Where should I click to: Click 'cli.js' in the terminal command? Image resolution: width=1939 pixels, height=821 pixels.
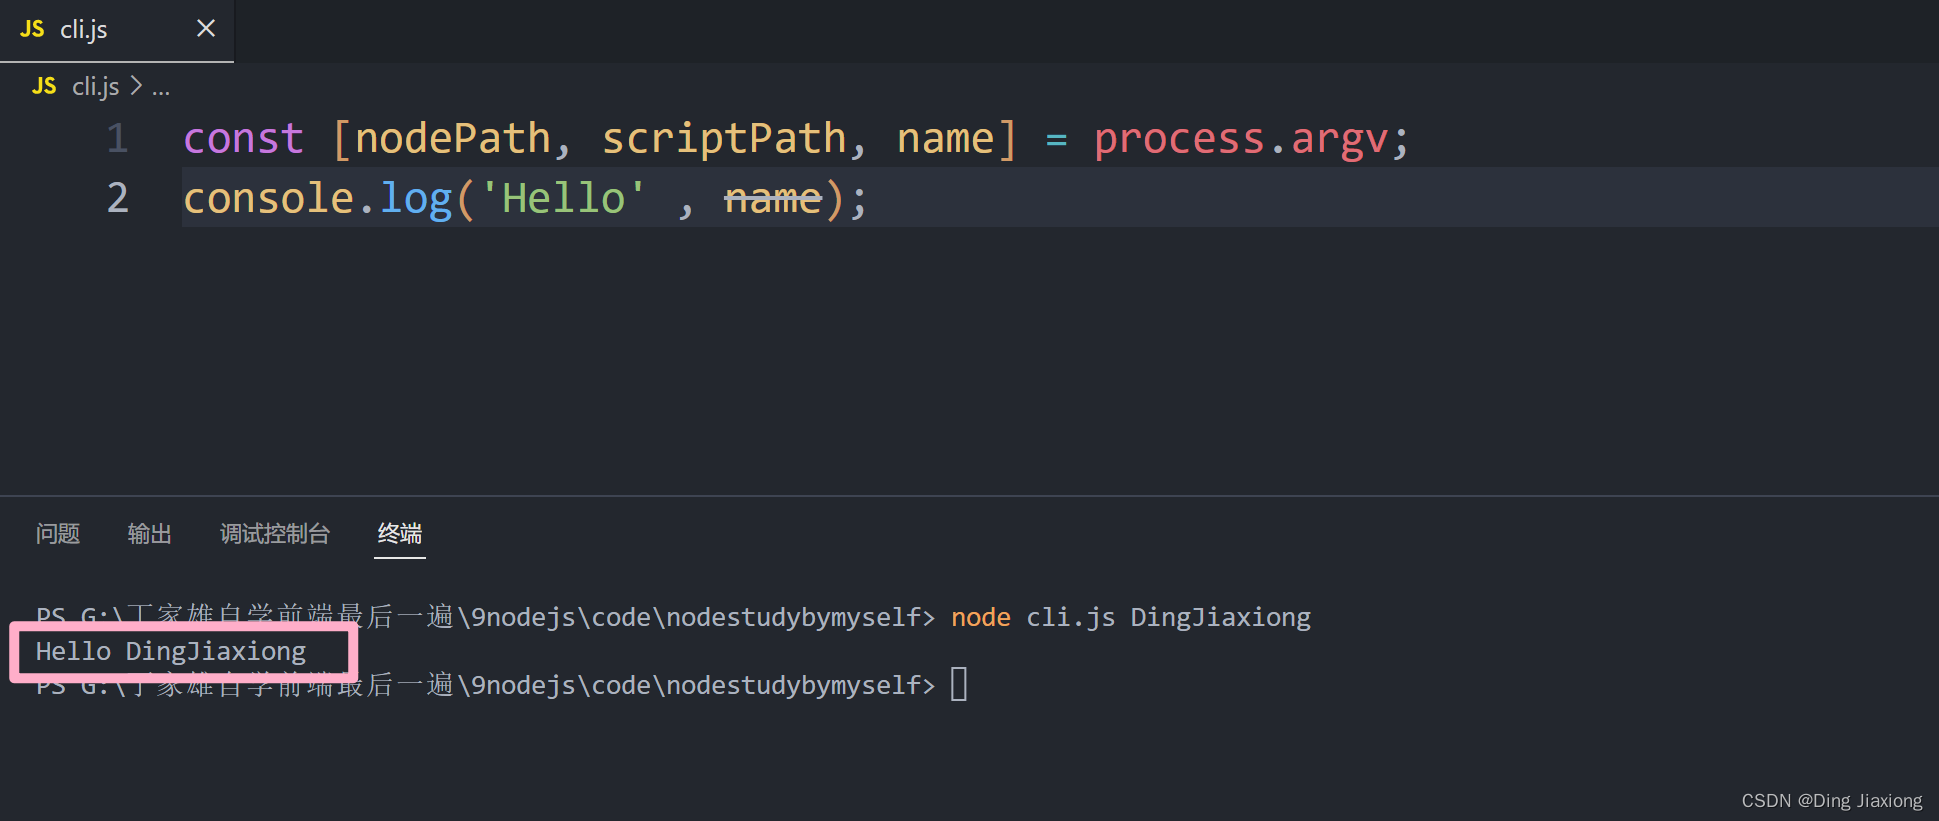1071,618
